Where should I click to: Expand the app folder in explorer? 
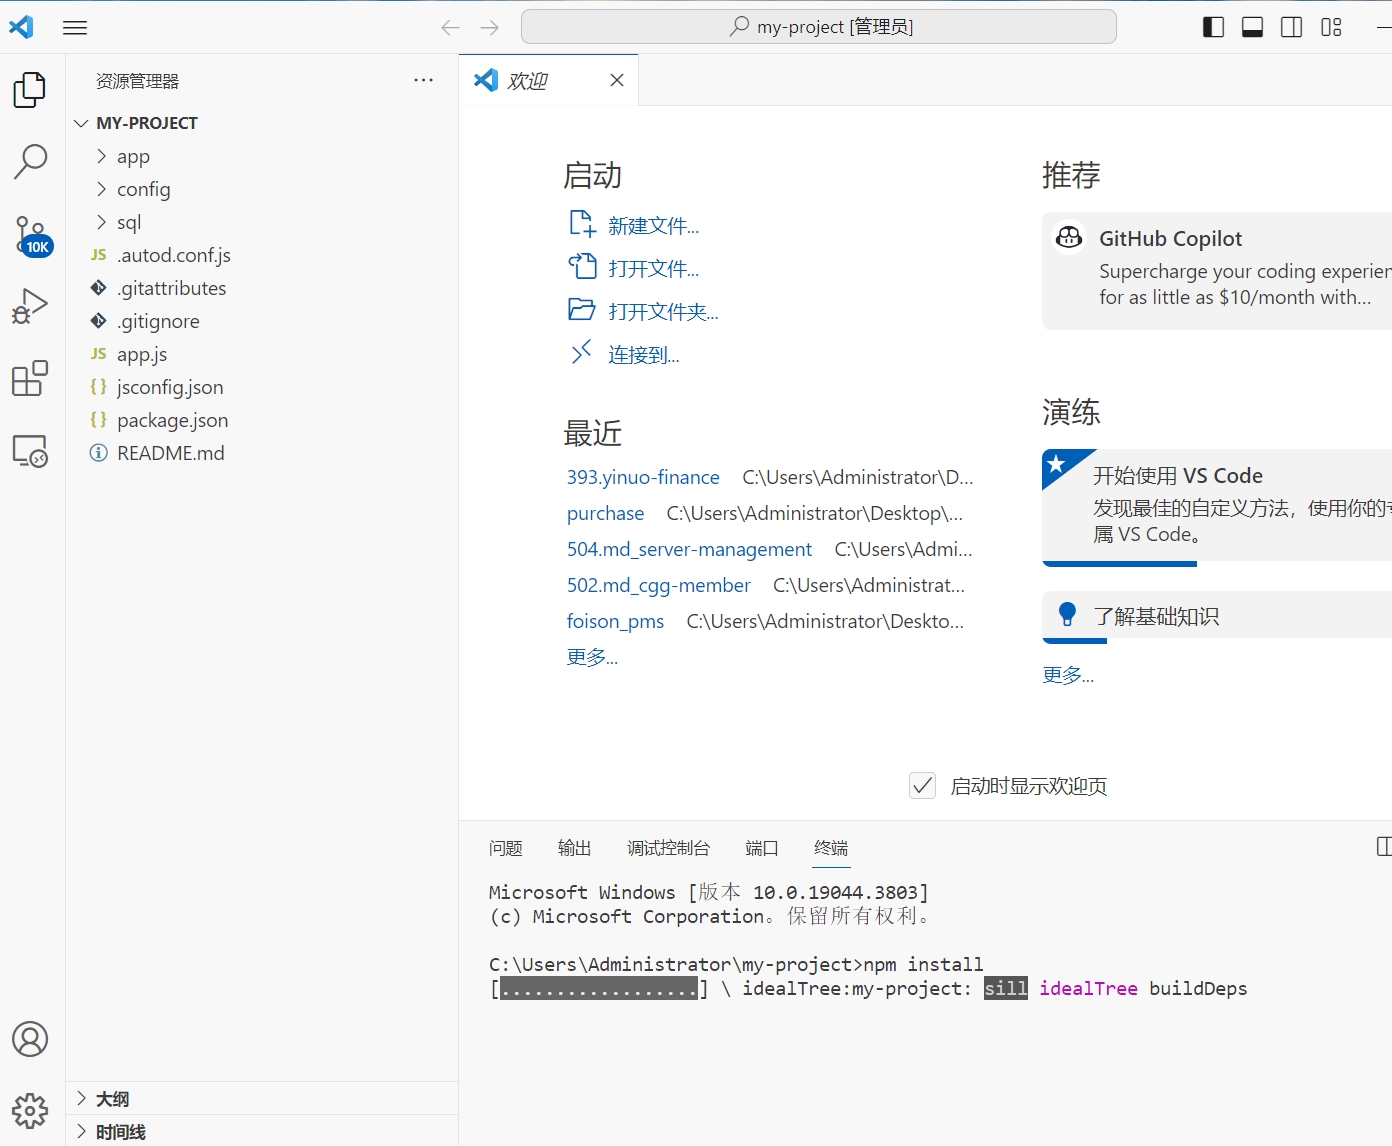[x=133, y=156]
